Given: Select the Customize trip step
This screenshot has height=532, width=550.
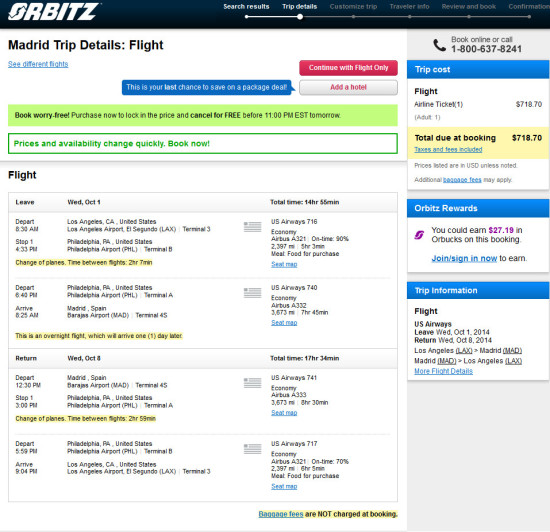Looking at the screenshot, I should [x=353, y=7].
